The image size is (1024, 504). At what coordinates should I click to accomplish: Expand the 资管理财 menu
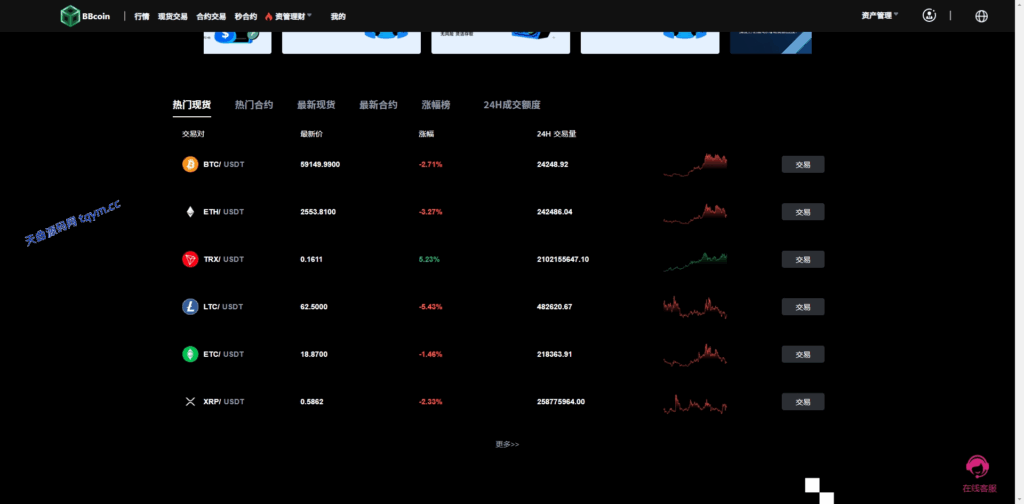tap(293, 16)
